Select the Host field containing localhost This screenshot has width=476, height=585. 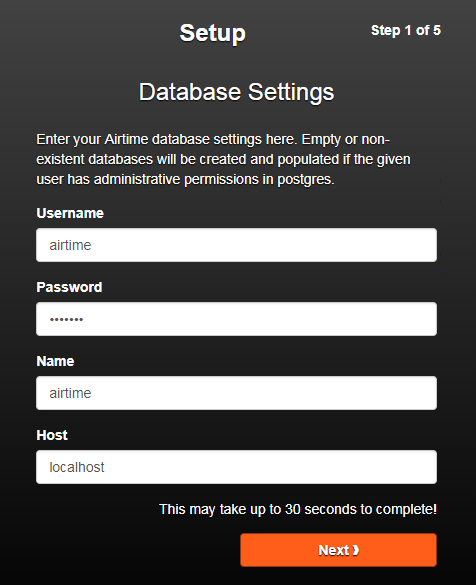click(236, 467)
